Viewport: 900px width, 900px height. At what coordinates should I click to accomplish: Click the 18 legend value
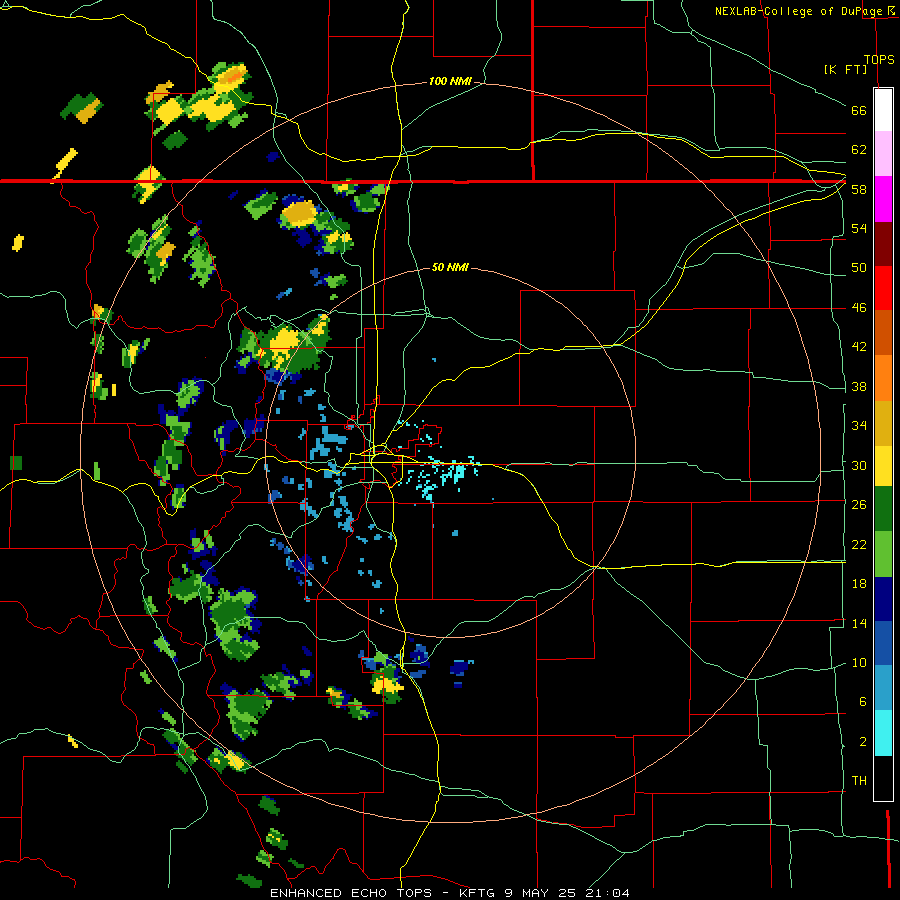(x=859, y=584)
